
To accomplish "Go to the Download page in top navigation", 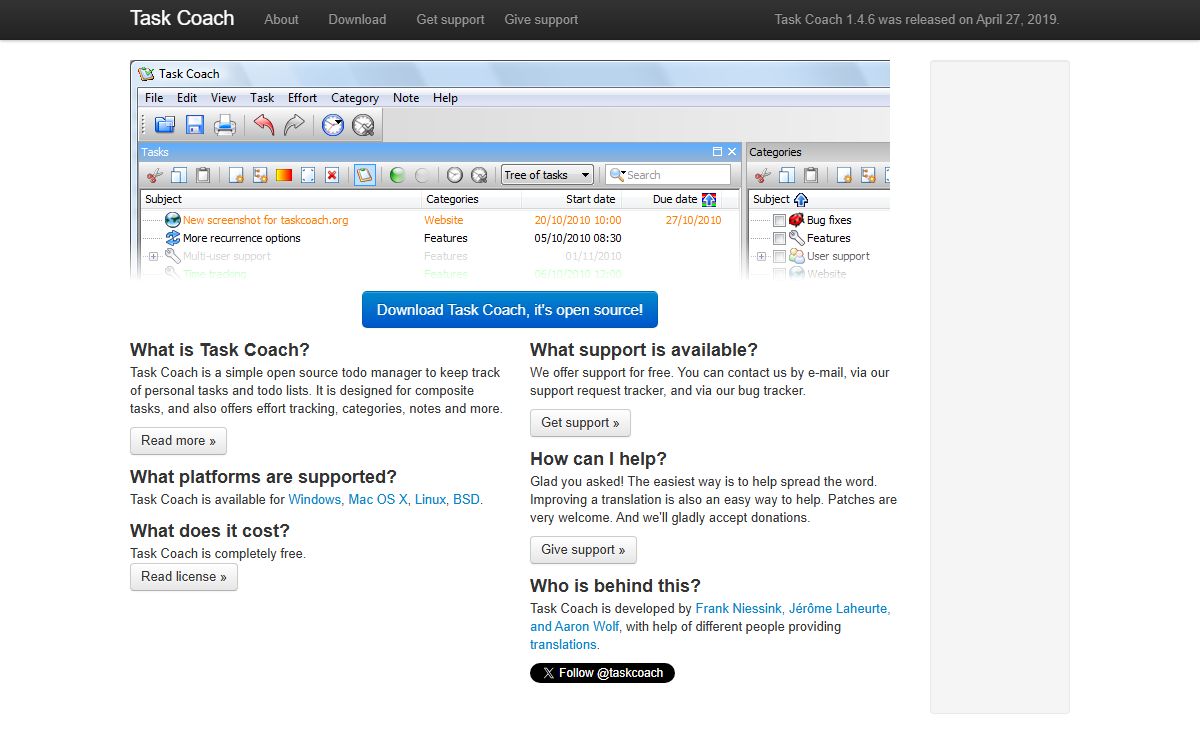I will 357,19.
